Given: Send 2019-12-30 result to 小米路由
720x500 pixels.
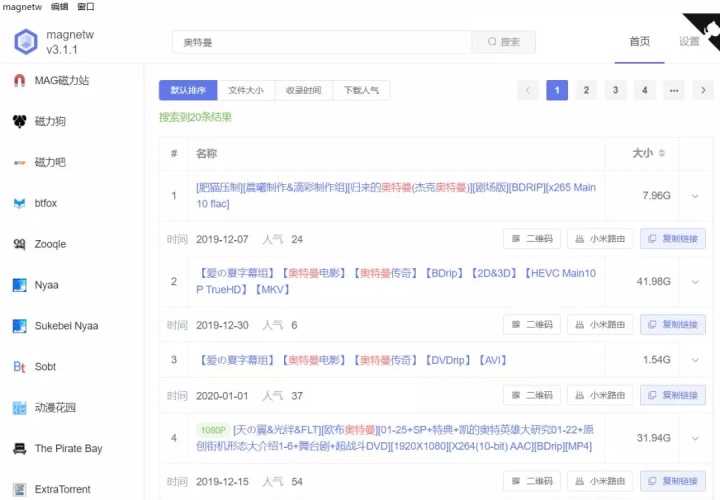Looking at the screenshot, I should [600, 325].
